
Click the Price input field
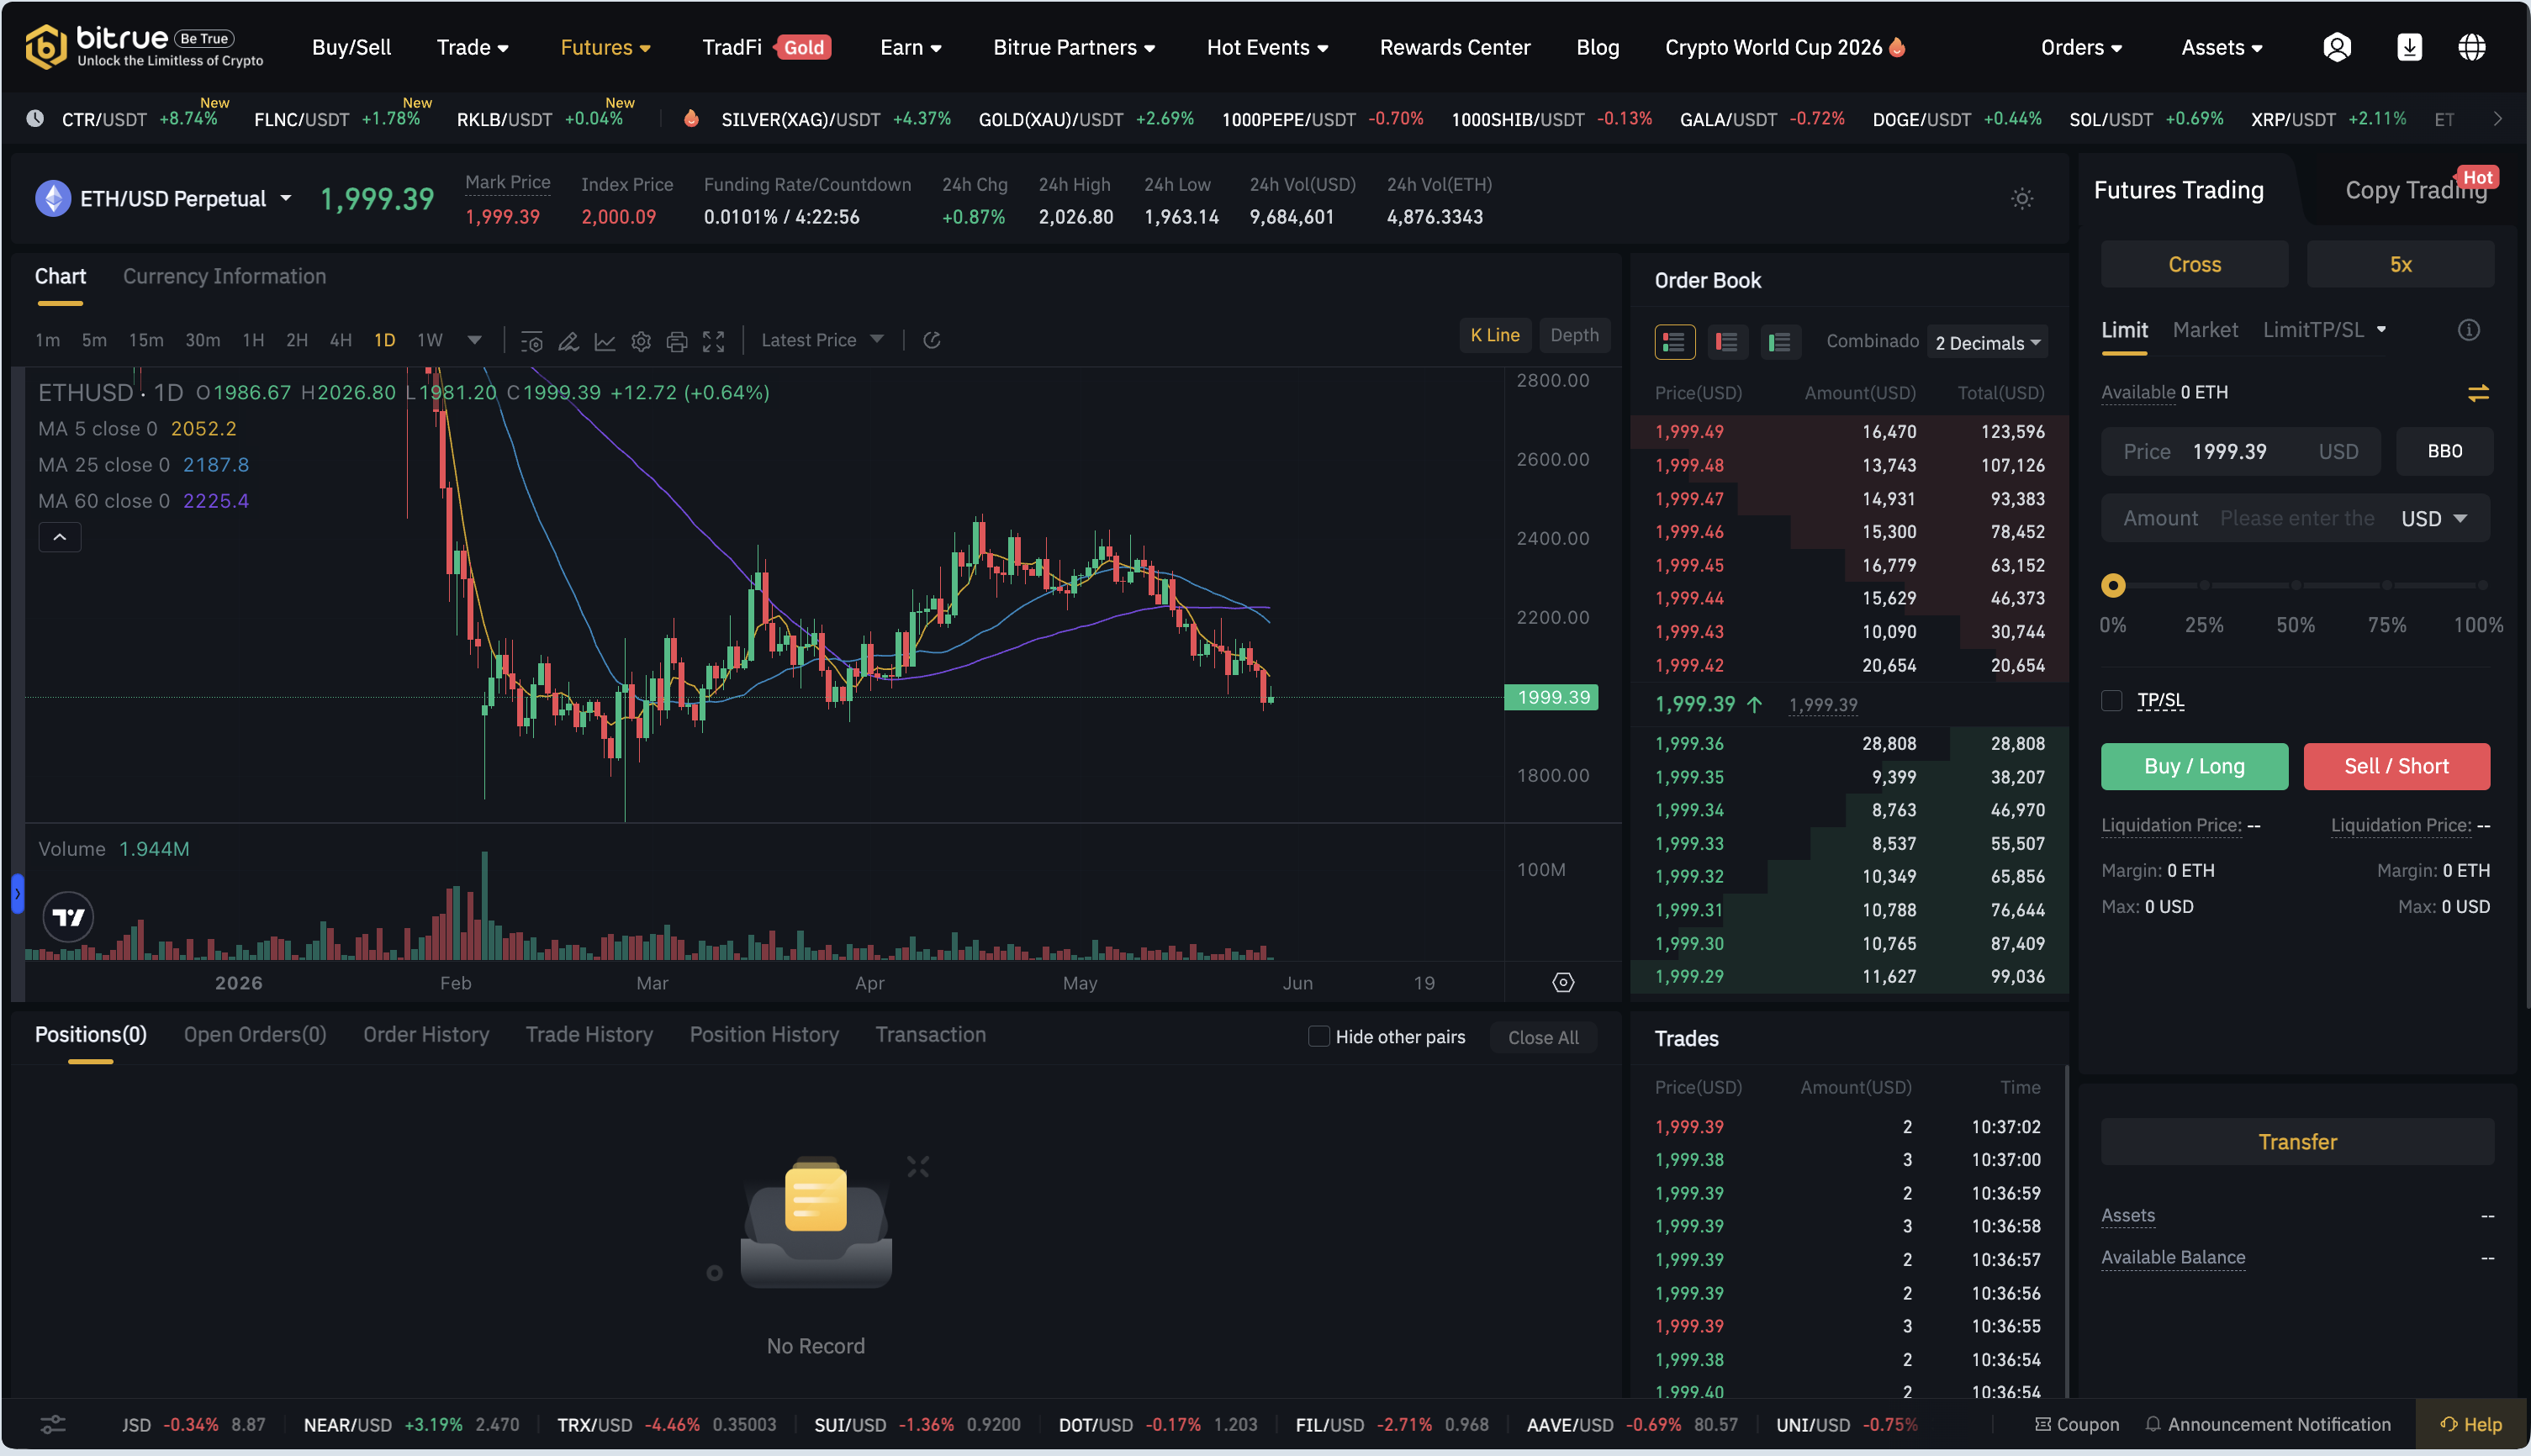(x=2240, y=451)
